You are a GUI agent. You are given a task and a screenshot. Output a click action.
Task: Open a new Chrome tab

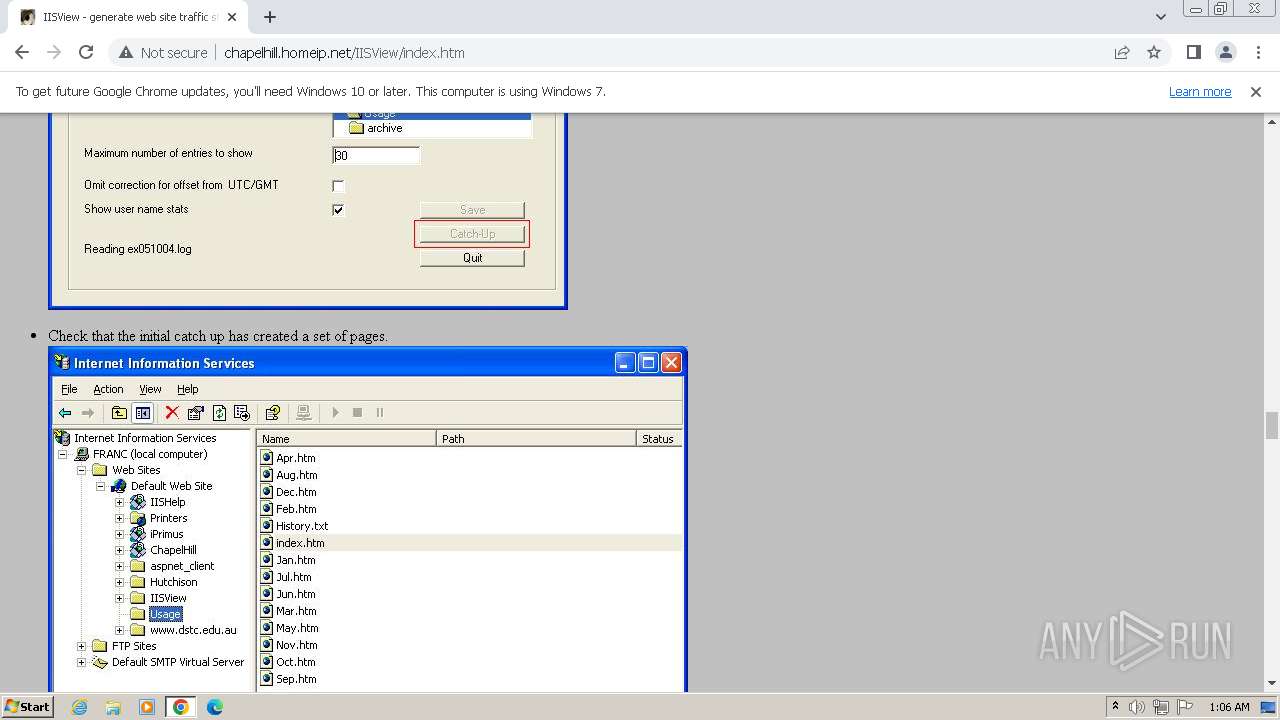tap(270, 17)
